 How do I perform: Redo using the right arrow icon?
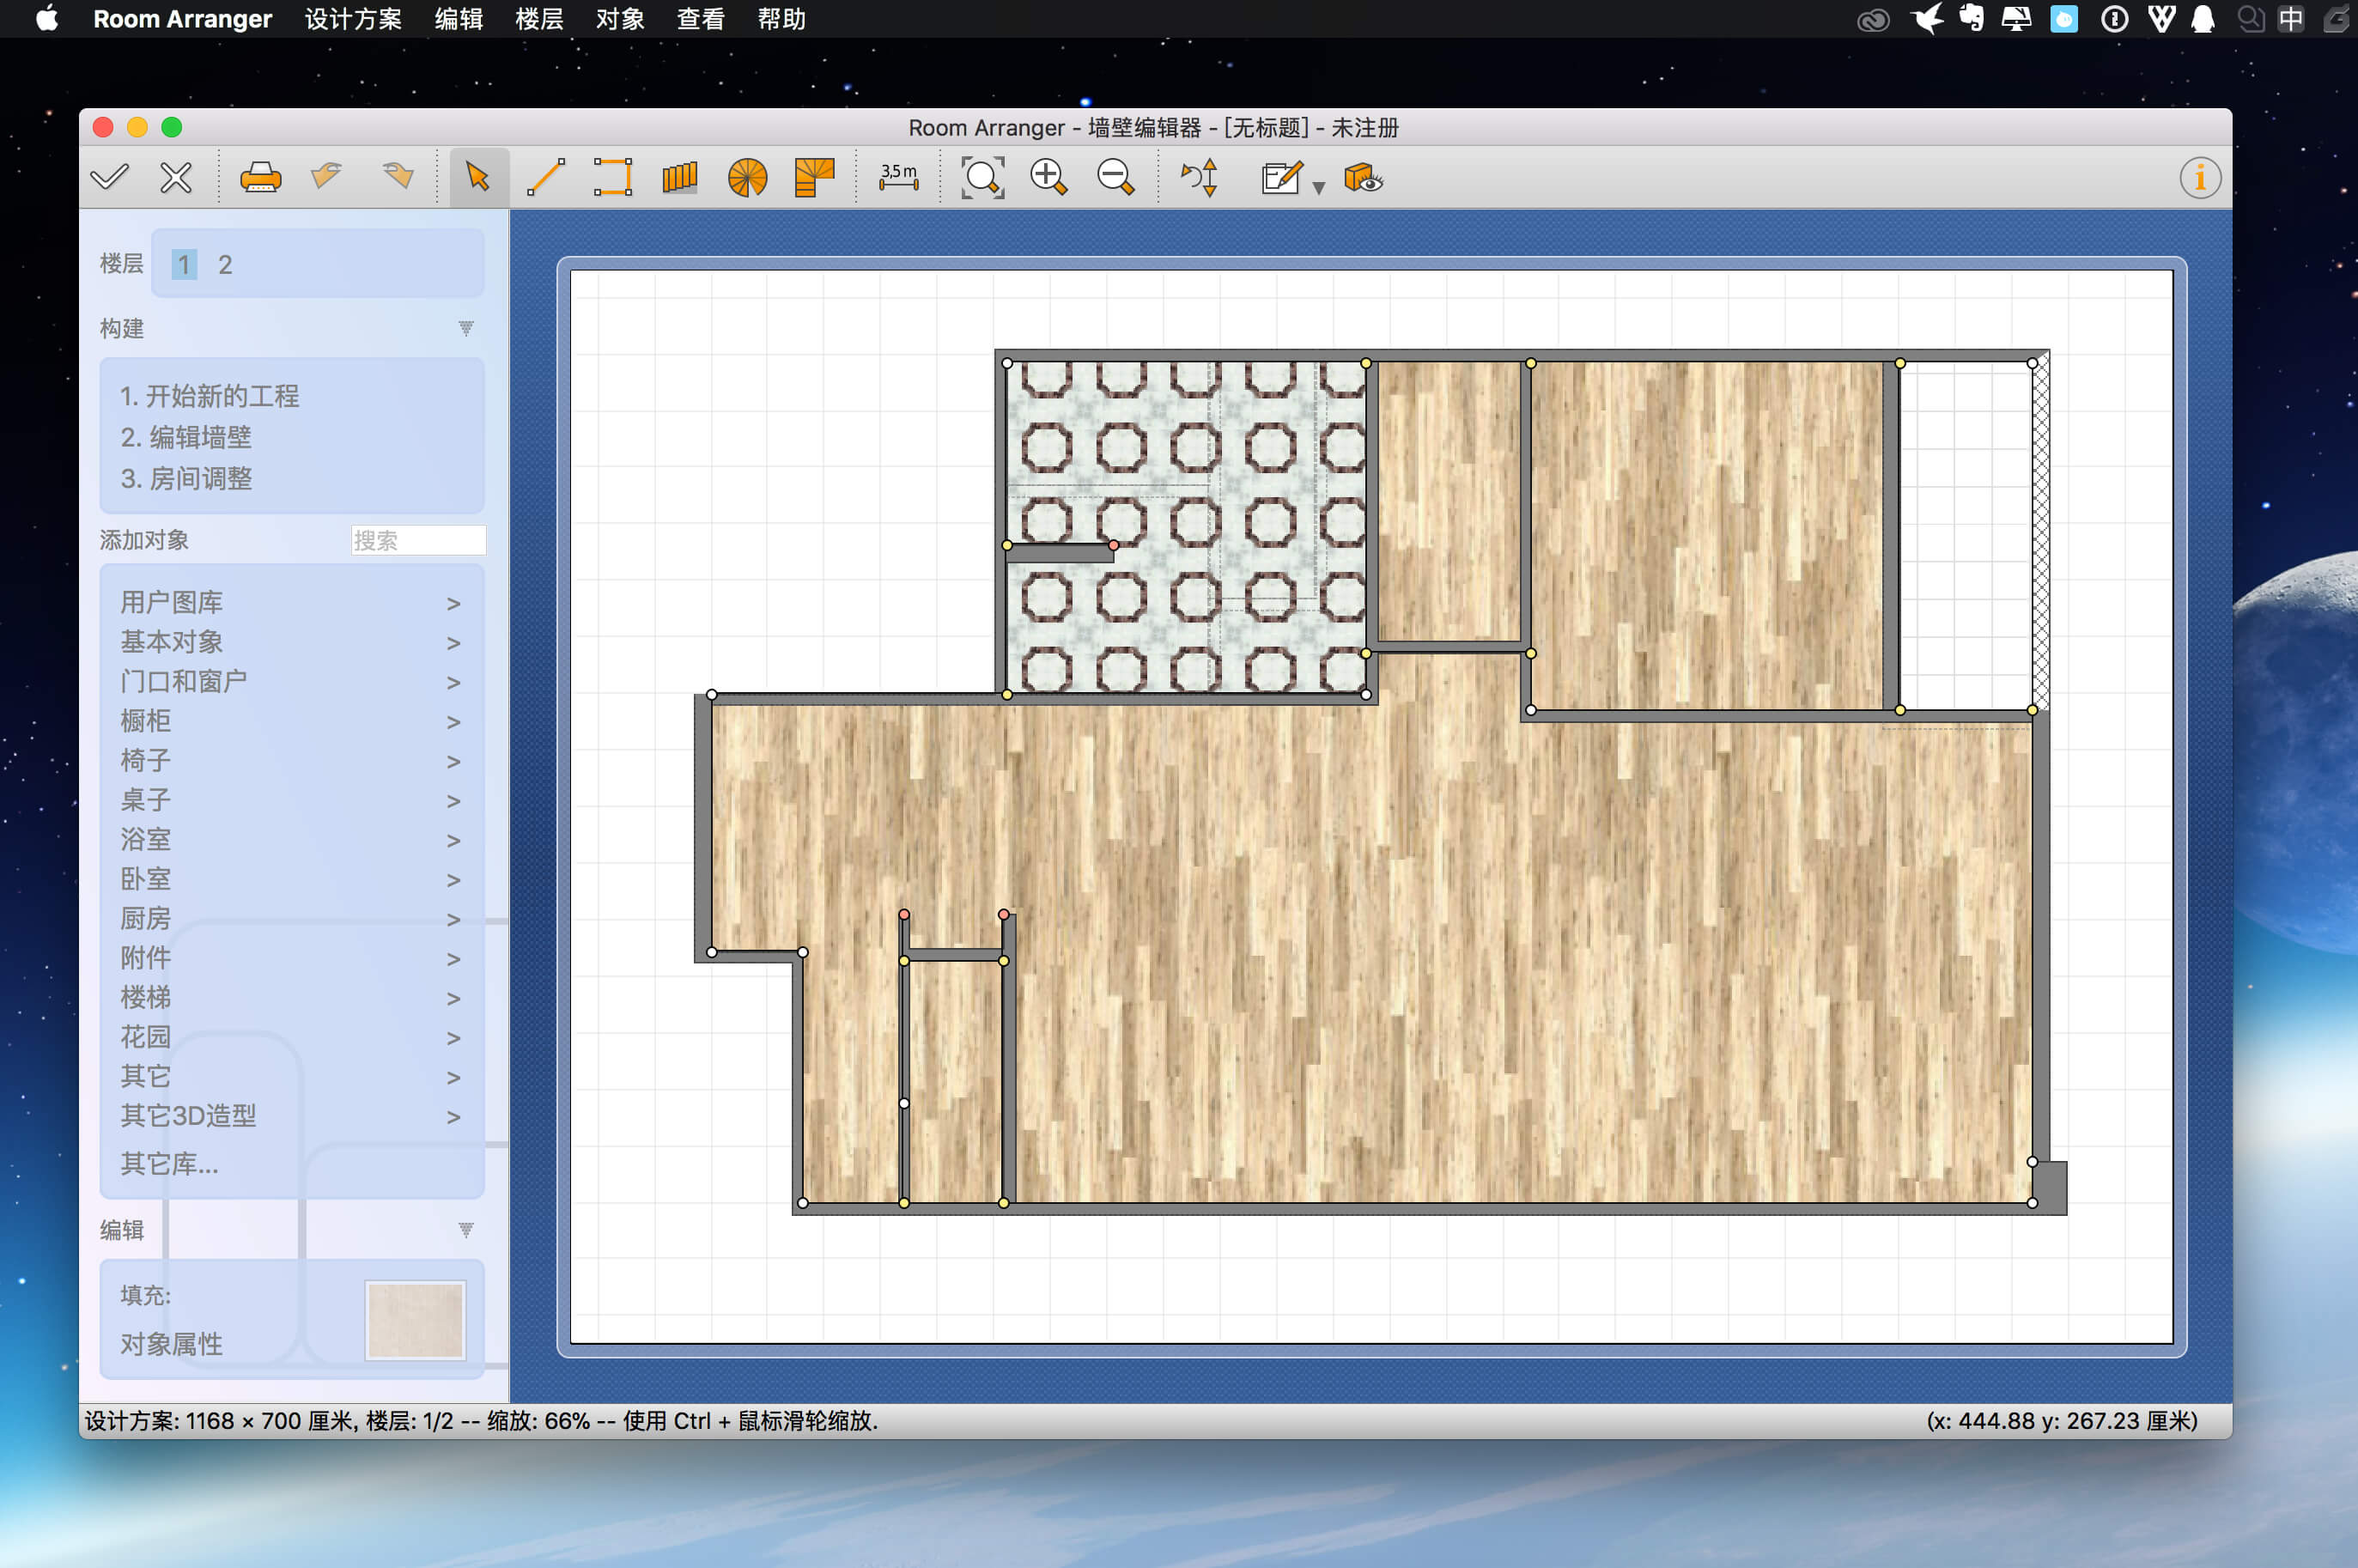tap(398, 178)
